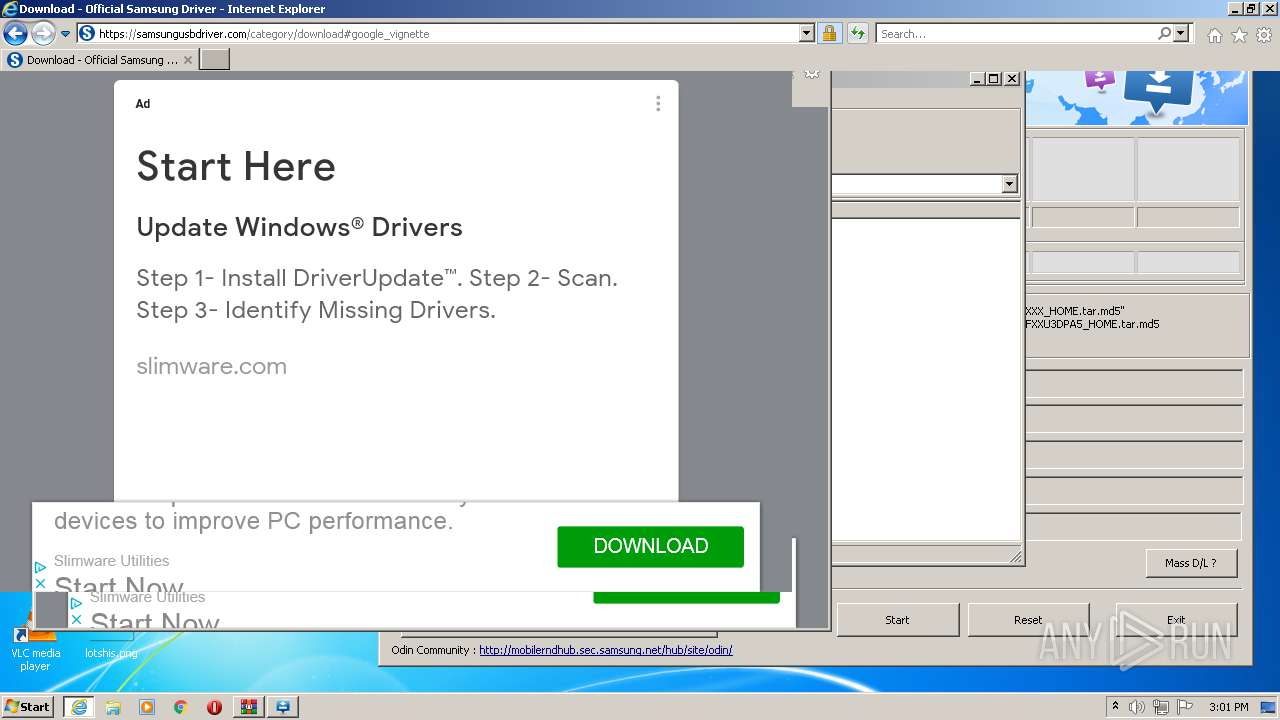The width and height of the screenshot is (1280, 720).
Task: Click the Odin download banner pin icon
Action: pos(1158,92)
